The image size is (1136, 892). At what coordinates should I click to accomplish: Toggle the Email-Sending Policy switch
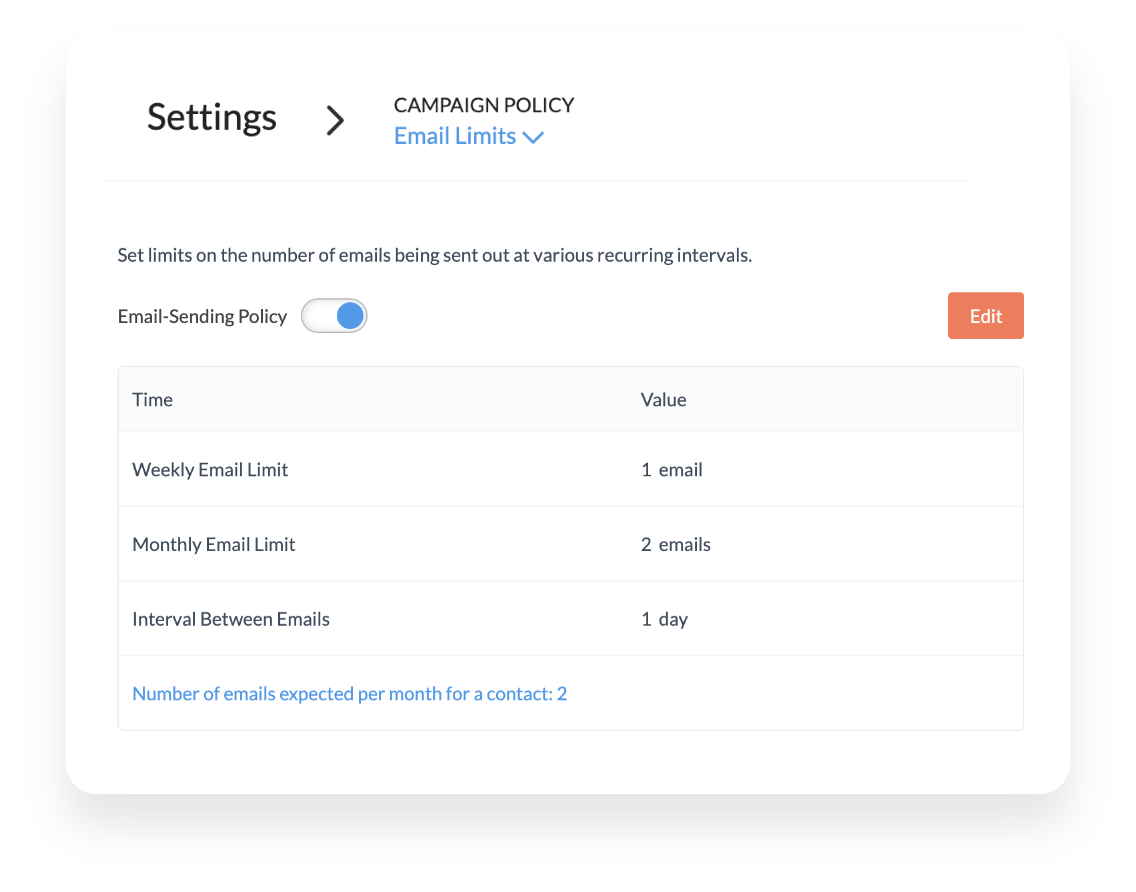[334, 316]
